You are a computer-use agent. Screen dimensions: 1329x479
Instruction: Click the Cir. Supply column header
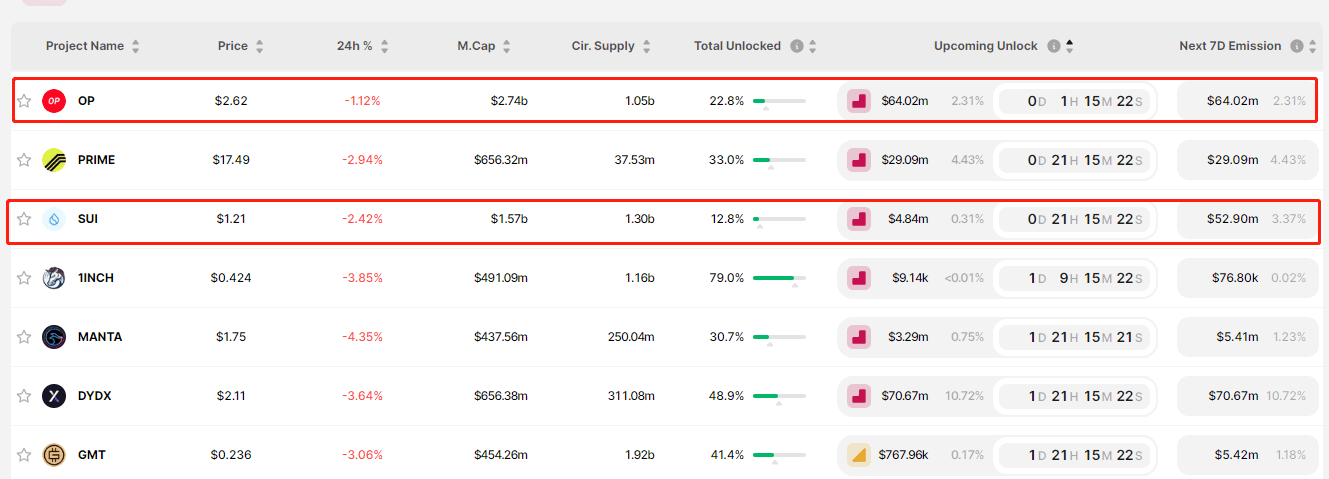click(603, 46)
